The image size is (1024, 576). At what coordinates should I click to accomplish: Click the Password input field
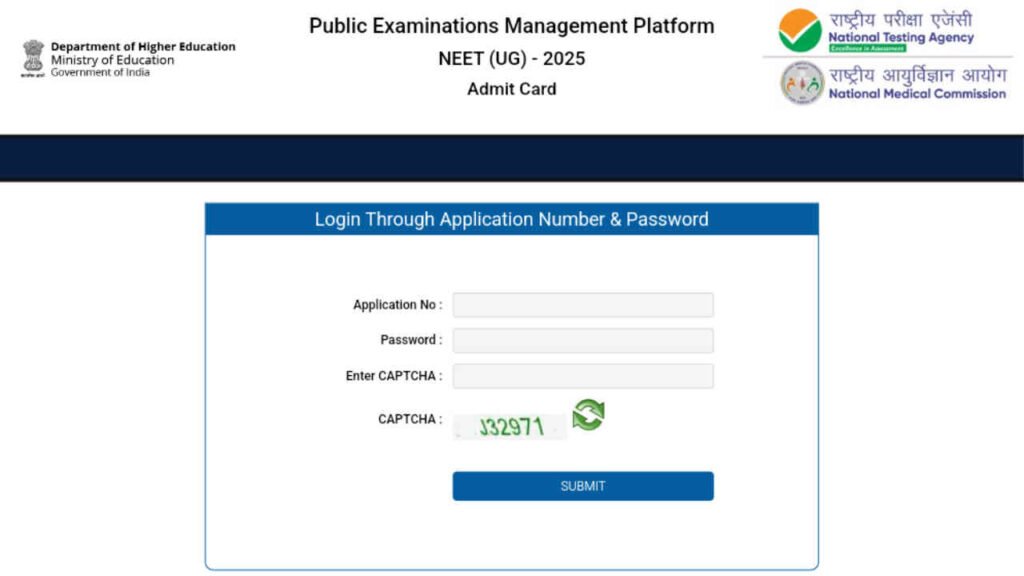click(582, 340)
